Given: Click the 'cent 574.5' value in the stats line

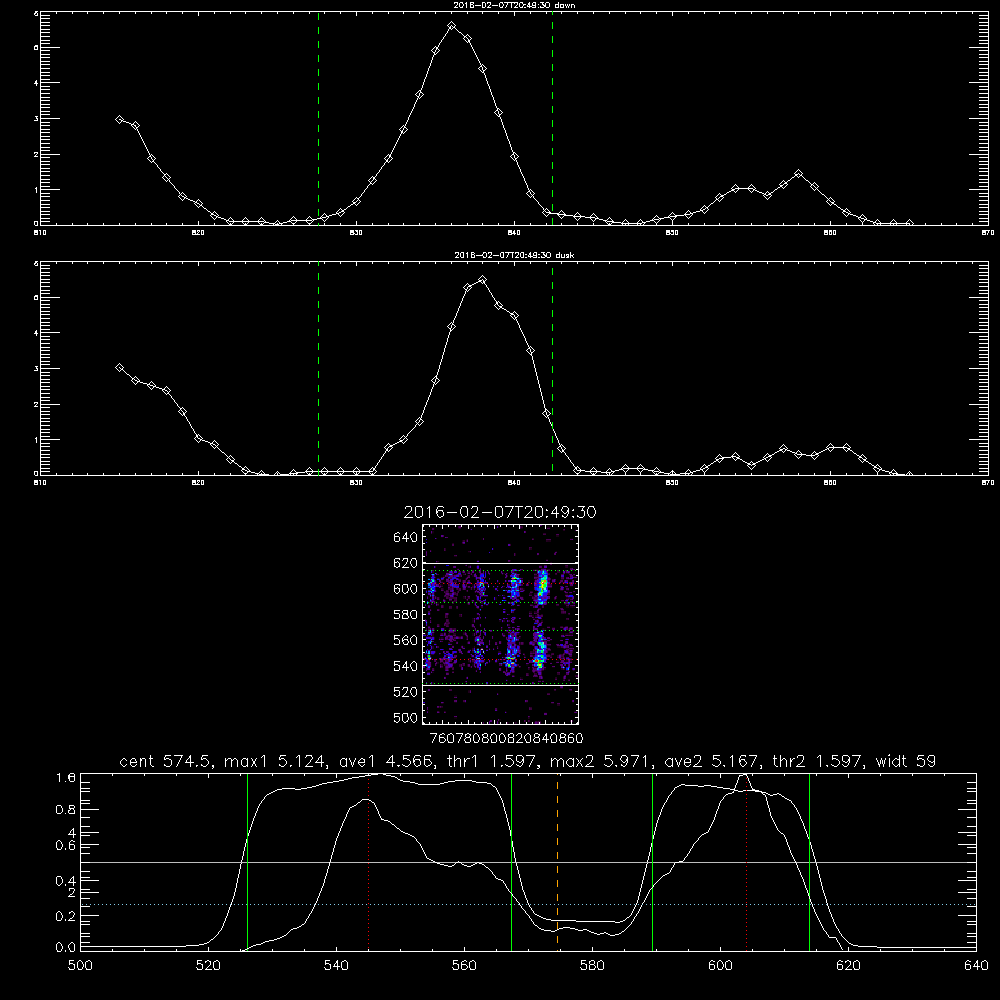Looking at the screenshot, I should tap(166, 761).
